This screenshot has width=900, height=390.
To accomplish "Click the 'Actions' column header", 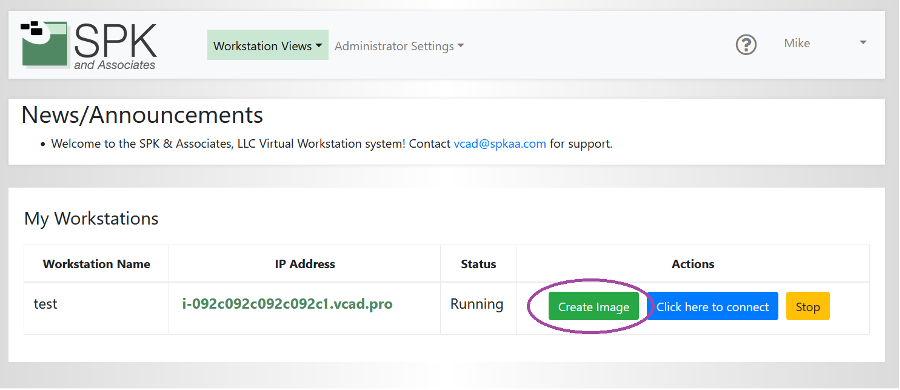I will point(693,264).
